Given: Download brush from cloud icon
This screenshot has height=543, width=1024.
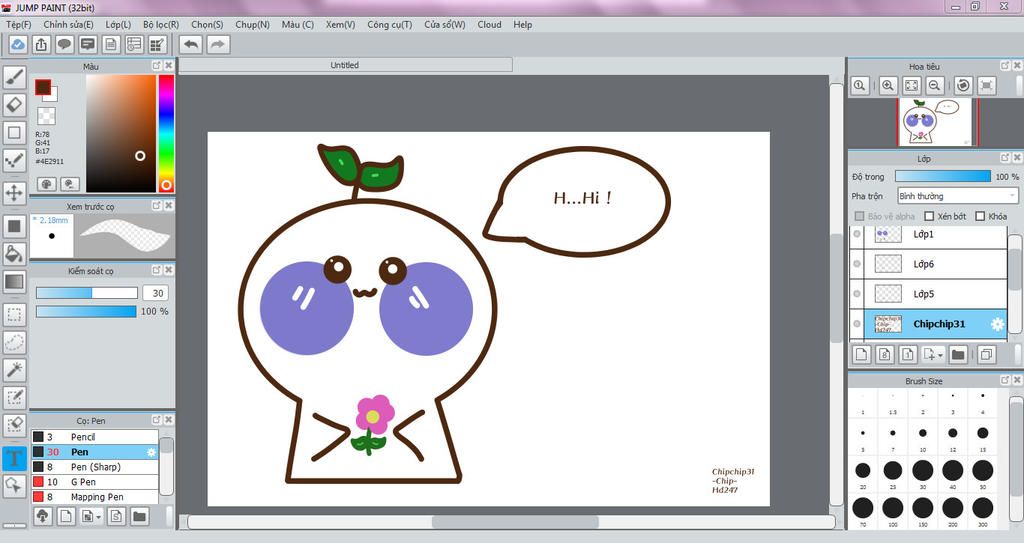Looking at the screenshot, I should [x=42, y=516].
